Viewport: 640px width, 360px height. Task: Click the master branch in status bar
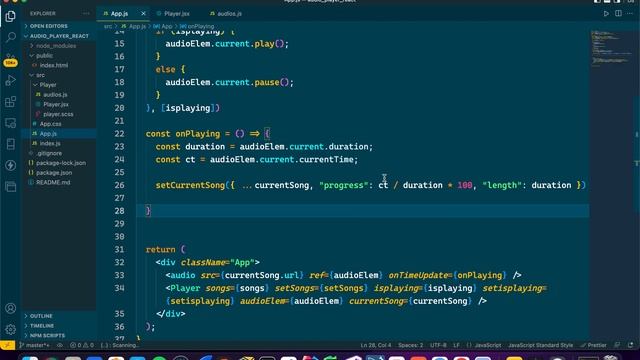click(35, 345)
